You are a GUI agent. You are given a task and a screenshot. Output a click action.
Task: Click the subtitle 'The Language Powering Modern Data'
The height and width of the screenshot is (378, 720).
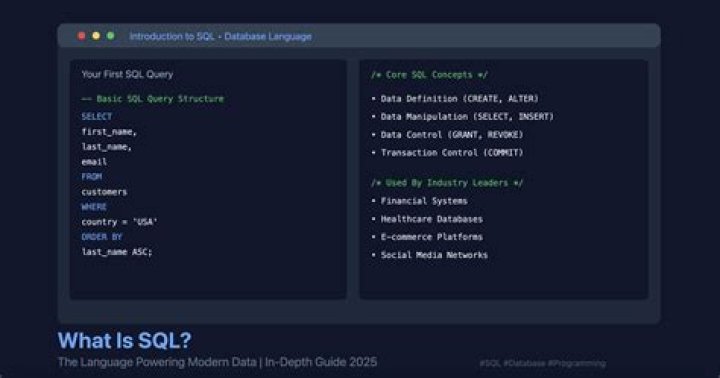157,362
